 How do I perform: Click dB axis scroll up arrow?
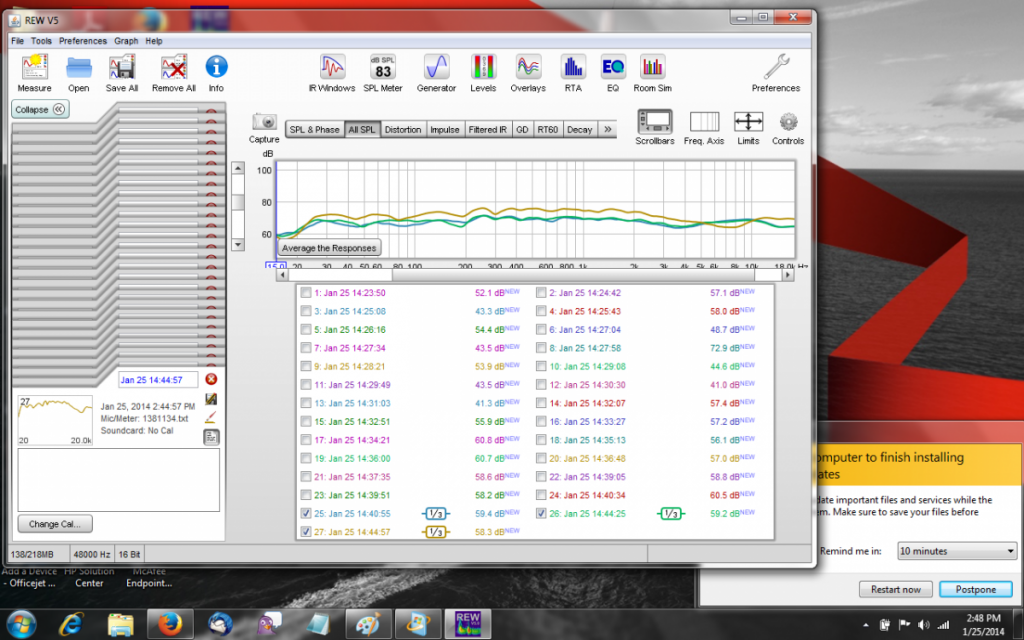[x=238, y=168]
